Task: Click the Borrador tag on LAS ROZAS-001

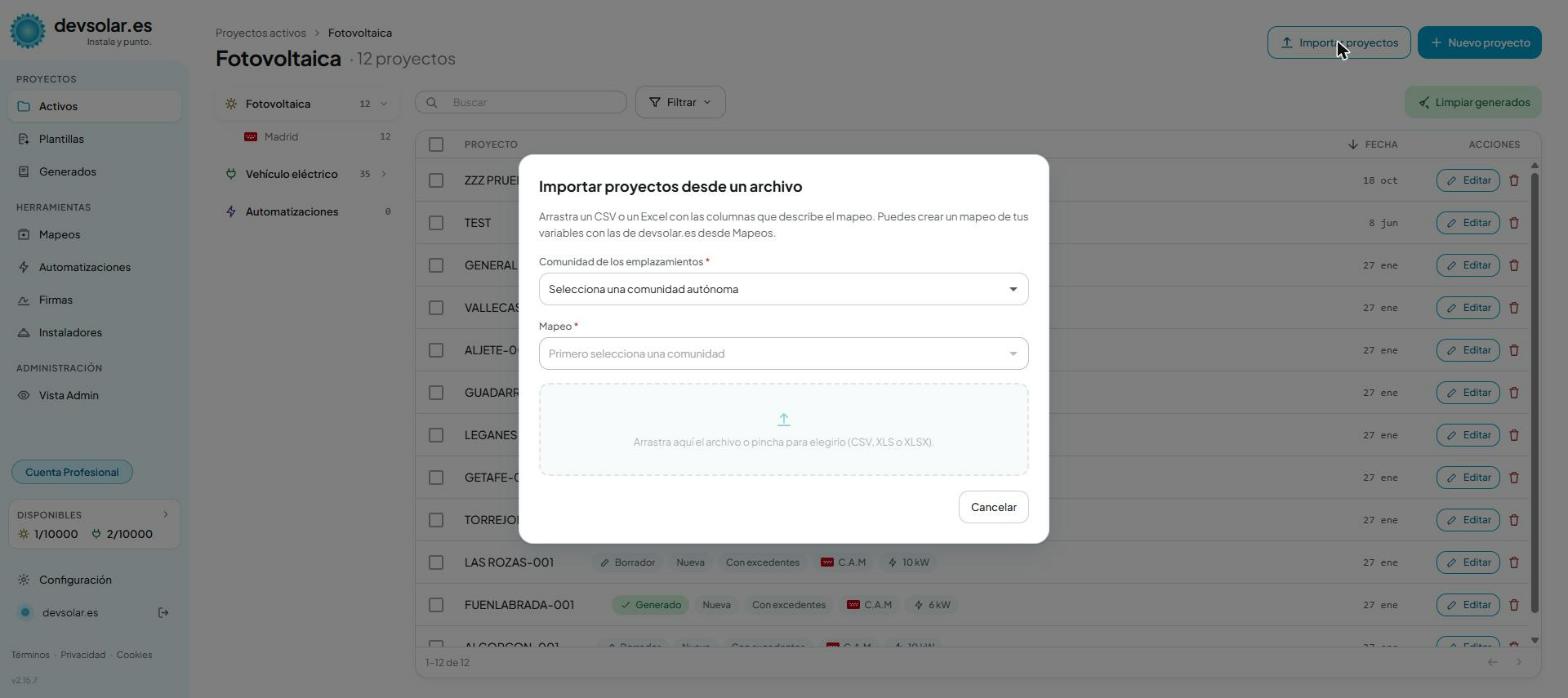Action: [627, 562]
